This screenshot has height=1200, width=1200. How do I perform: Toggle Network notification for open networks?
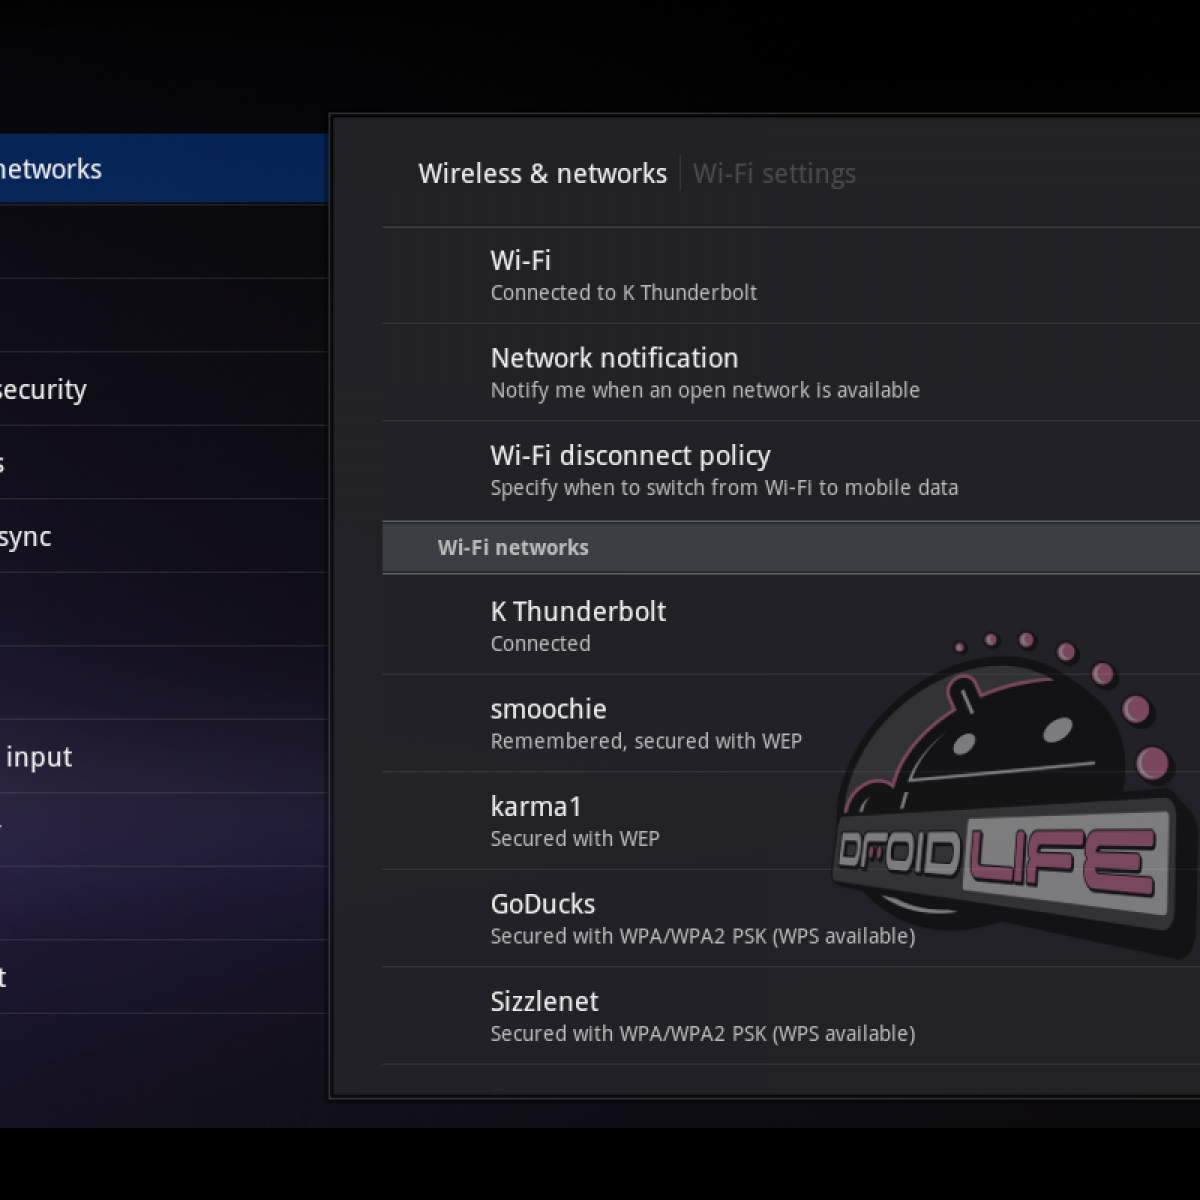click(x=790, y=372)
